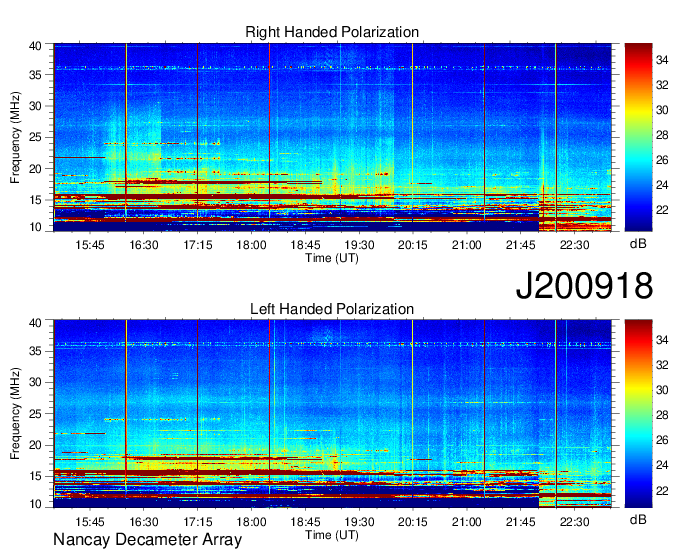Click the 21:00 time tick under Left Handed plot
680x552 pixels.
click(x=467, y=522)
